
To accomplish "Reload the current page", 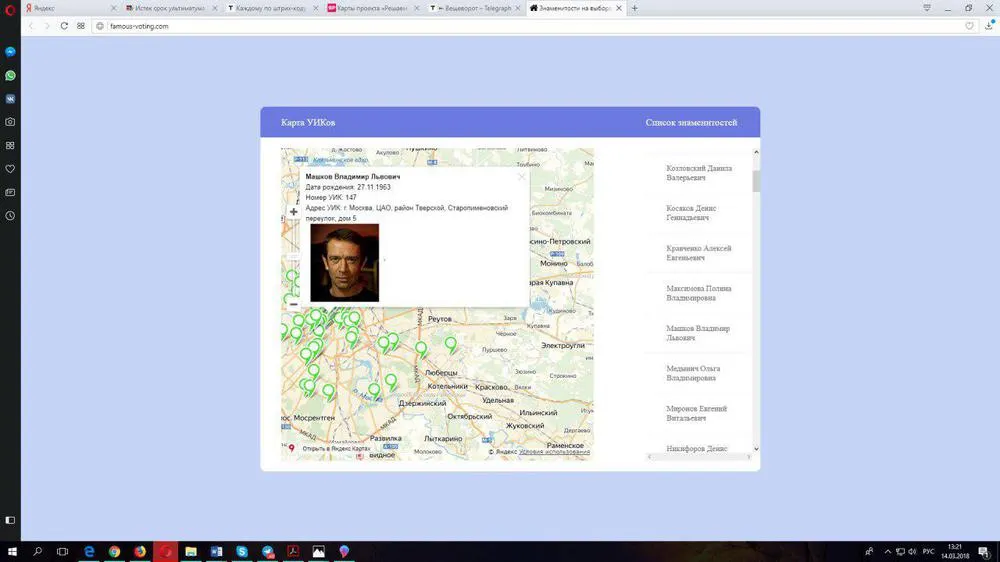I will 64,26.
